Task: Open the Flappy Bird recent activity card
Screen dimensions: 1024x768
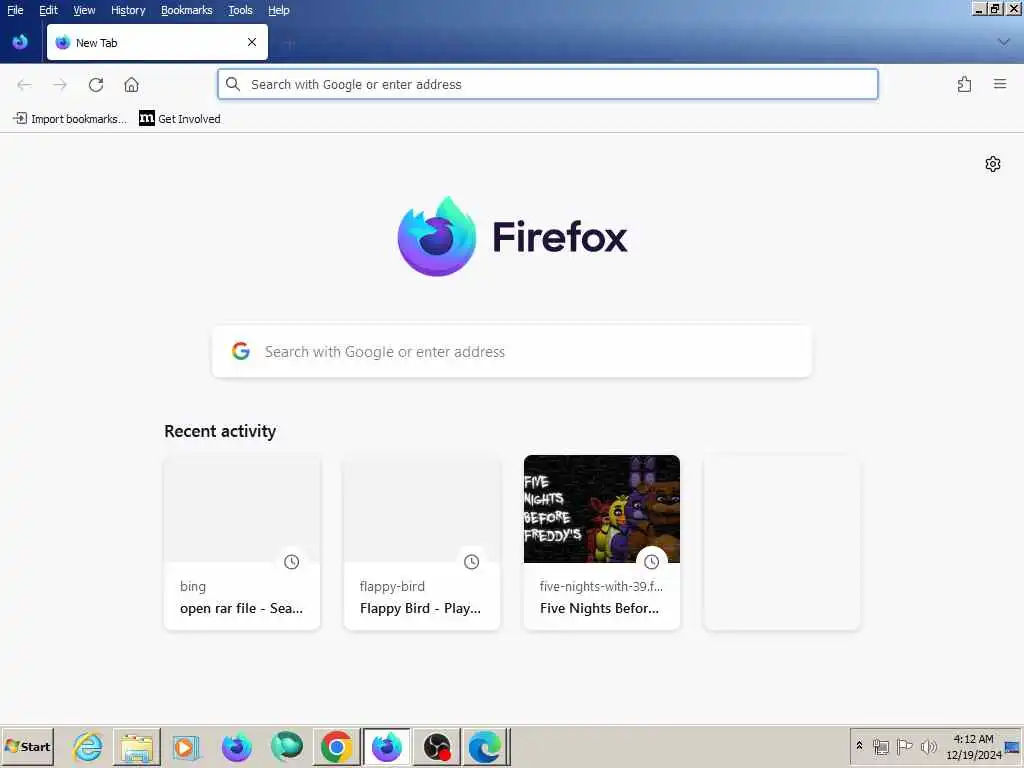Action: tap(422, 543)
